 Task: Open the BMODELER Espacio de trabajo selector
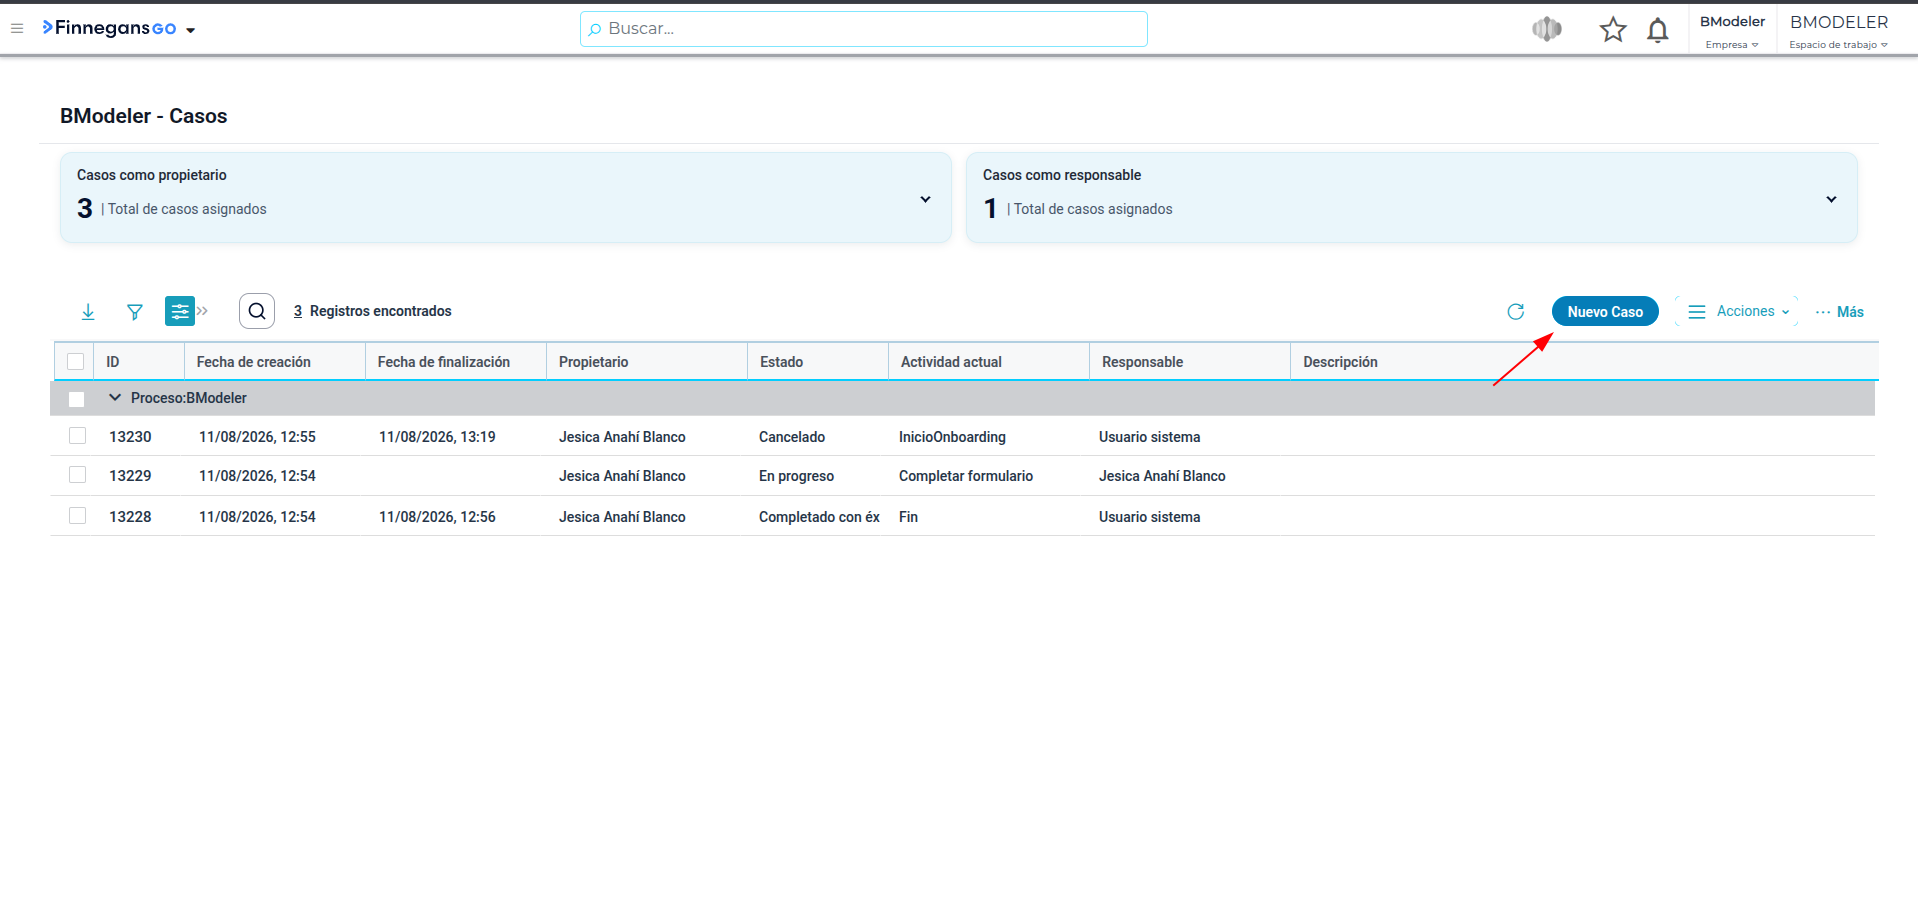click(x=1839, y=31)
